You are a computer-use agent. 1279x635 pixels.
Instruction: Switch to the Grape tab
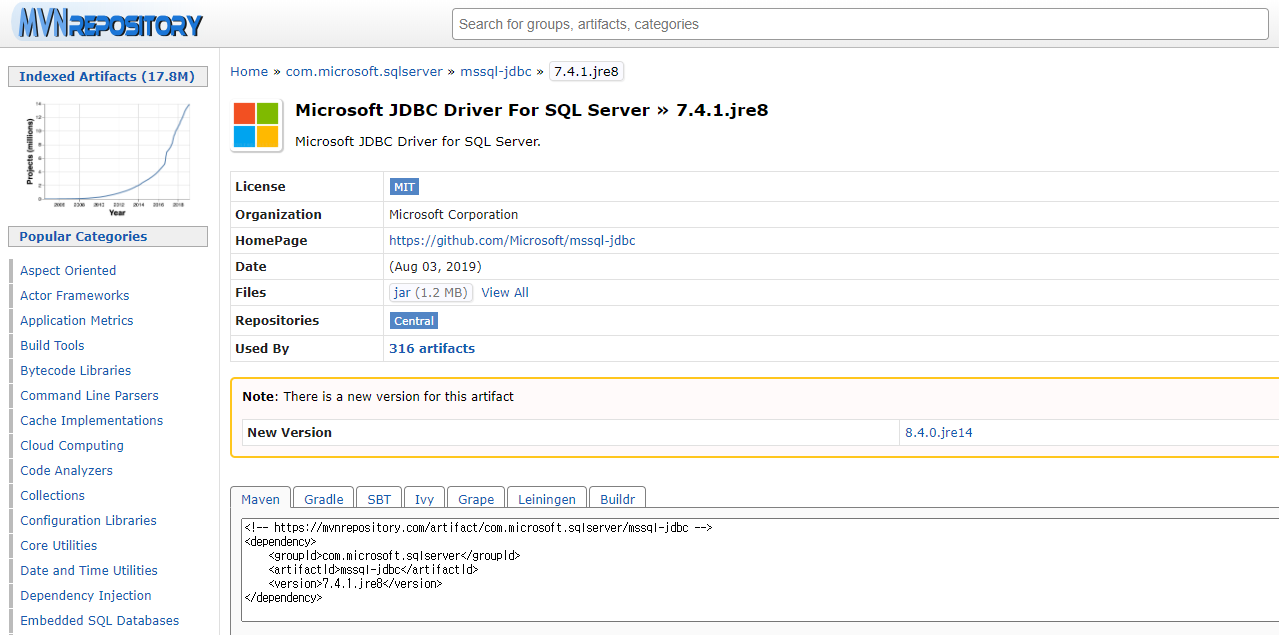[476, 499]
